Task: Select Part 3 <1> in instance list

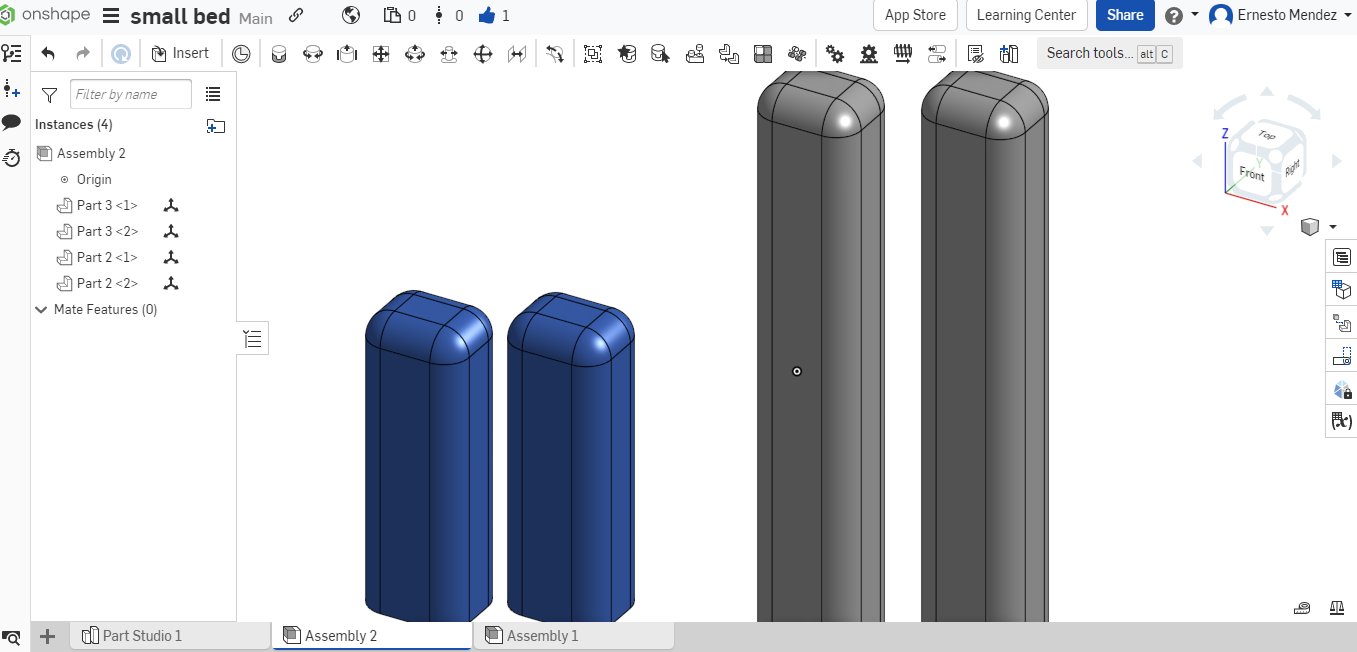Action: (x=107, y=205)
